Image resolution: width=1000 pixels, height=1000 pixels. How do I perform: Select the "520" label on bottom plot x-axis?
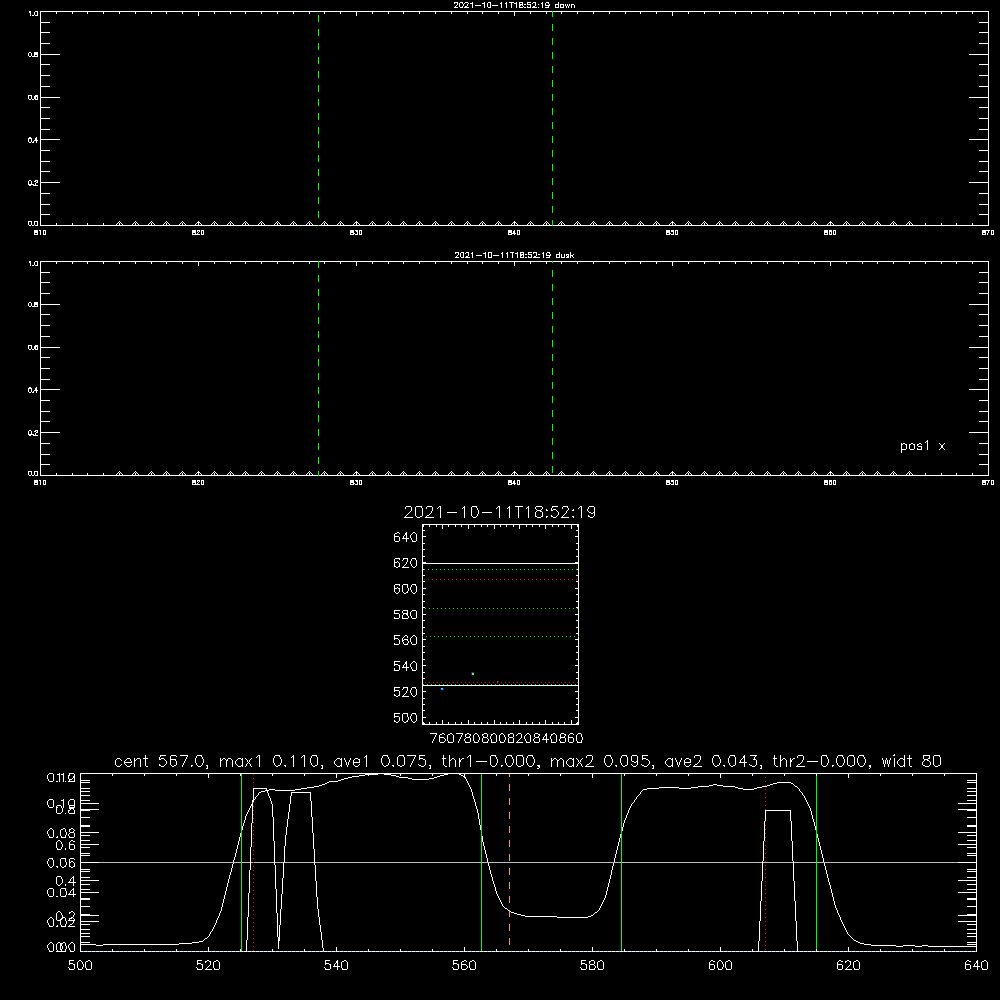pyautogui.click(x=209, y=966)
